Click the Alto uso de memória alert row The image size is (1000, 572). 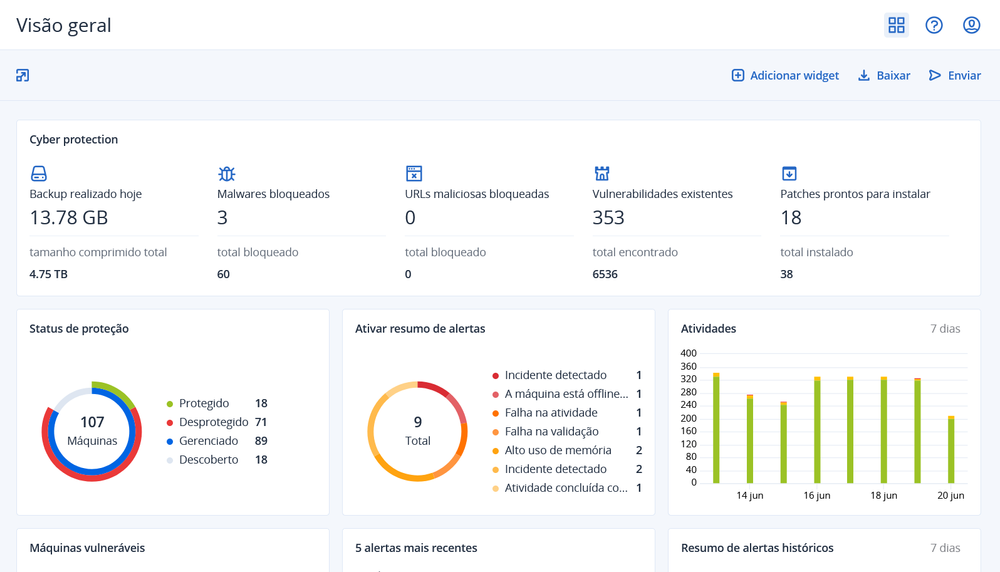[557, 450]
